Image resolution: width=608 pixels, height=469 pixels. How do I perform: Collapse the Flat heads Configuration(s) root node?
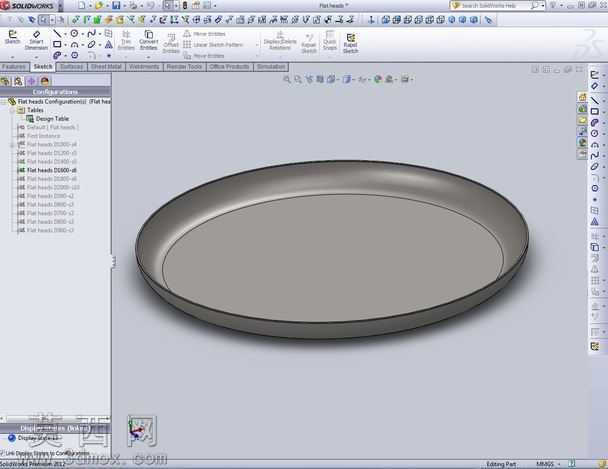(x=4, y=102)
